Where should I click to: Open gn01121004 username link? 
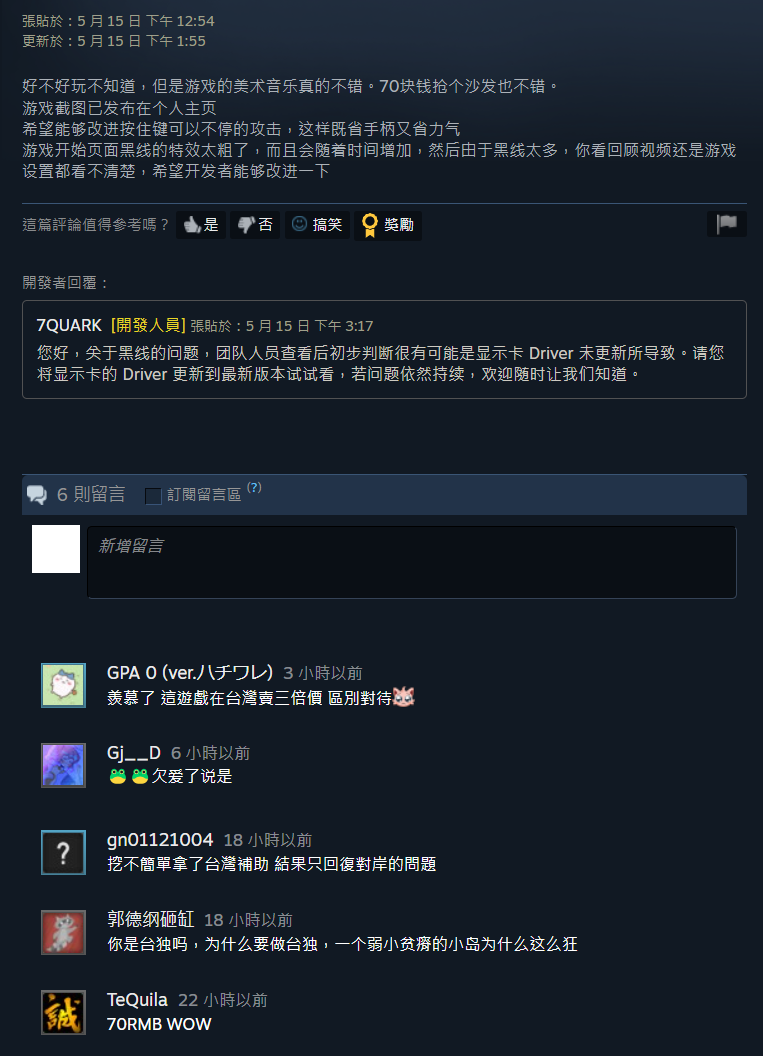pos(160,840)
